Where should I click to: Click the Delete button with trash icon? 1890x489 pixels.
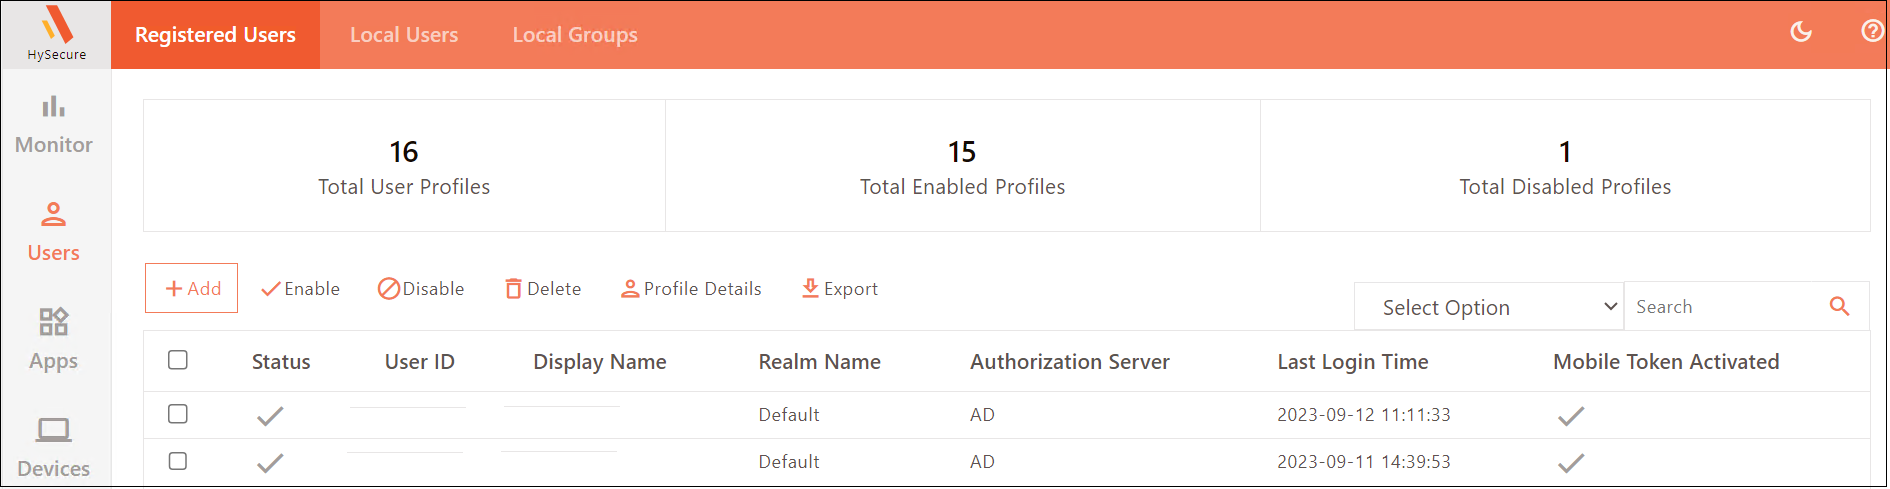pyautogui.click(x=543, y=289)
